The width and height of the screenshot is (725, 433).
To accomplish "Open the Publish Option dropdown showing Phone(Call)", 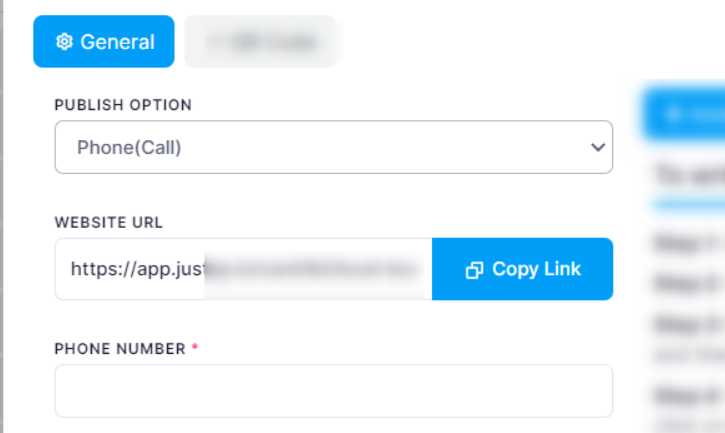I will tap(320, 147).
